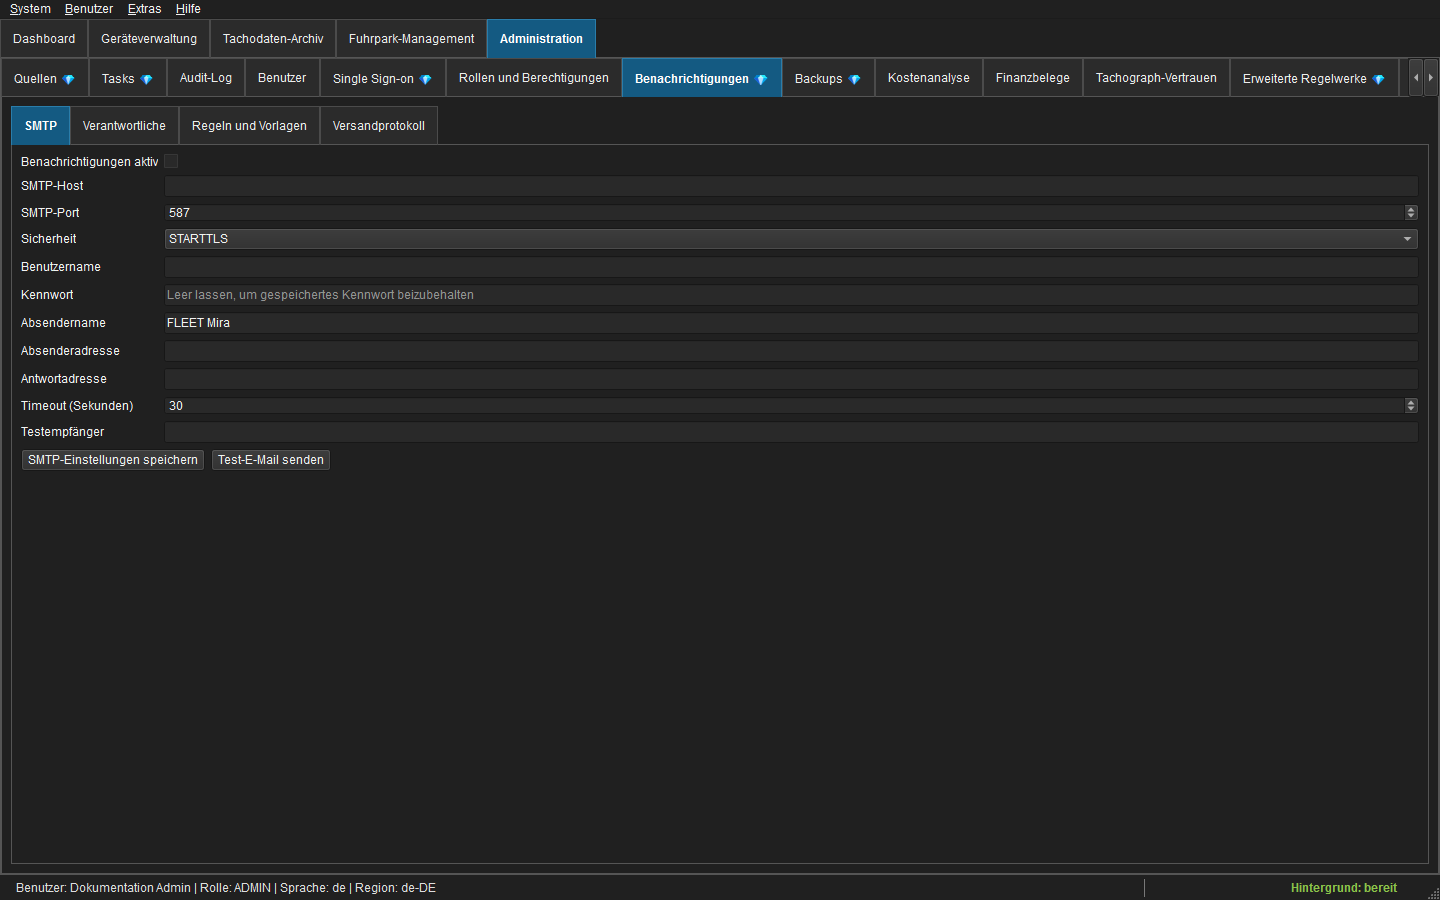Open the Fuhrpark-Management main tab
This screenshot has height=900, width=1440.
412,39
